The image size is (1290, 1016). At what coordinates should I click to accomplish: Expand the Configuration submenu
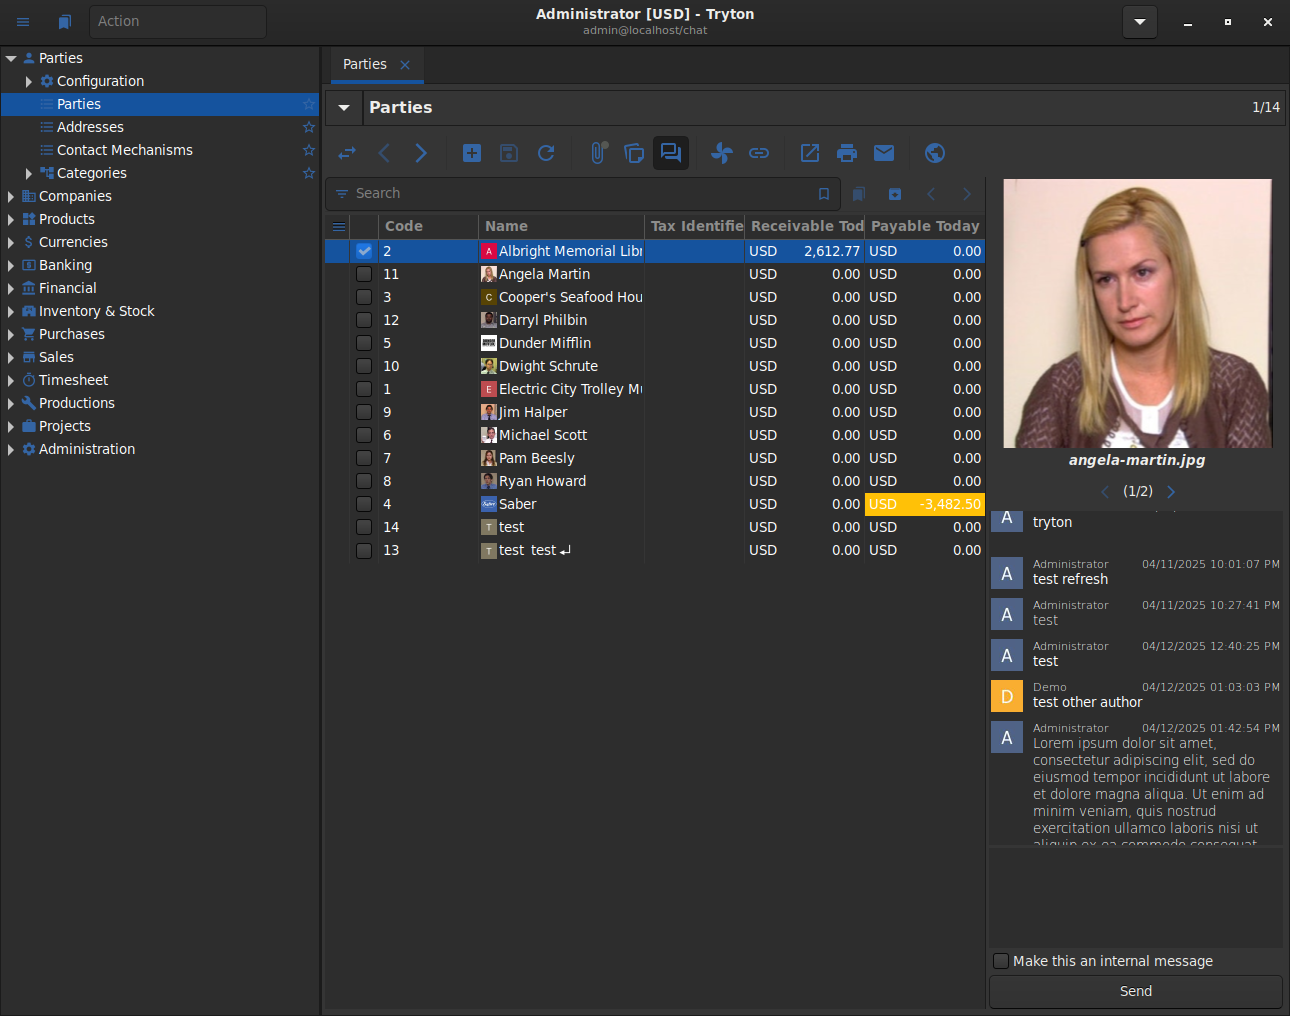tap(29, 81)
